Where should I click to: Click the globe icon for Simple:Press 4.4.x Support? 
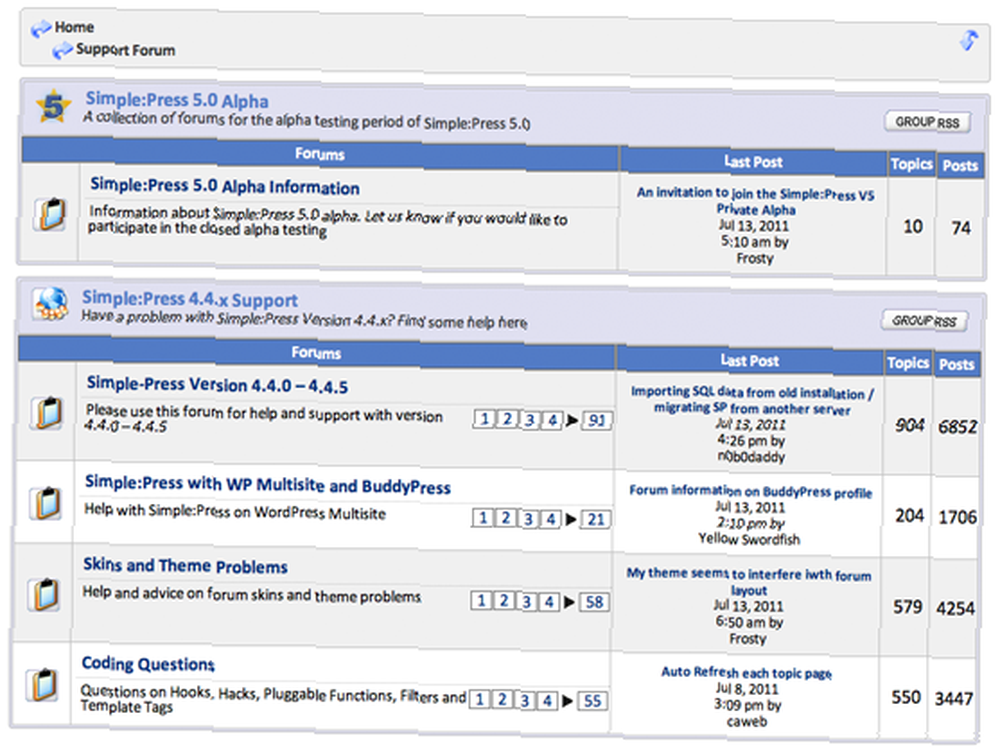(x=50, y=303)
